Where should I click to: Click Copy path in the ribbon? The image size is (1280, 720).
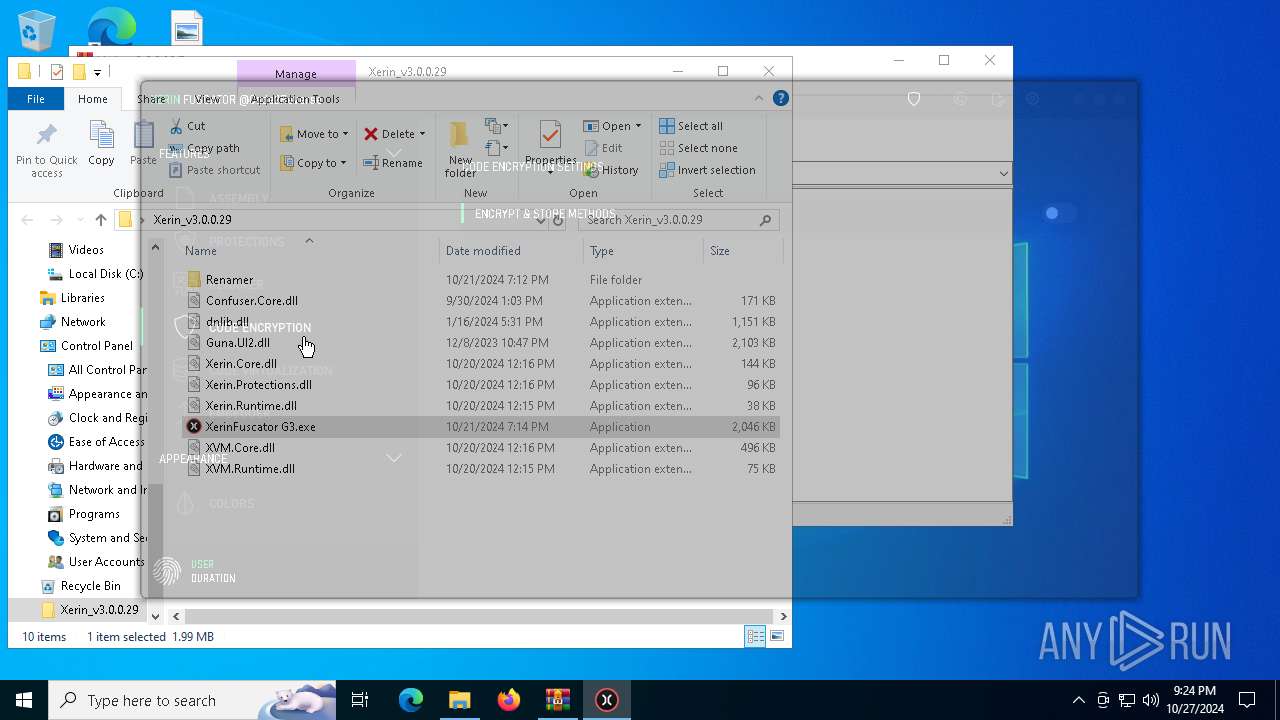click(x=204, y=148)
